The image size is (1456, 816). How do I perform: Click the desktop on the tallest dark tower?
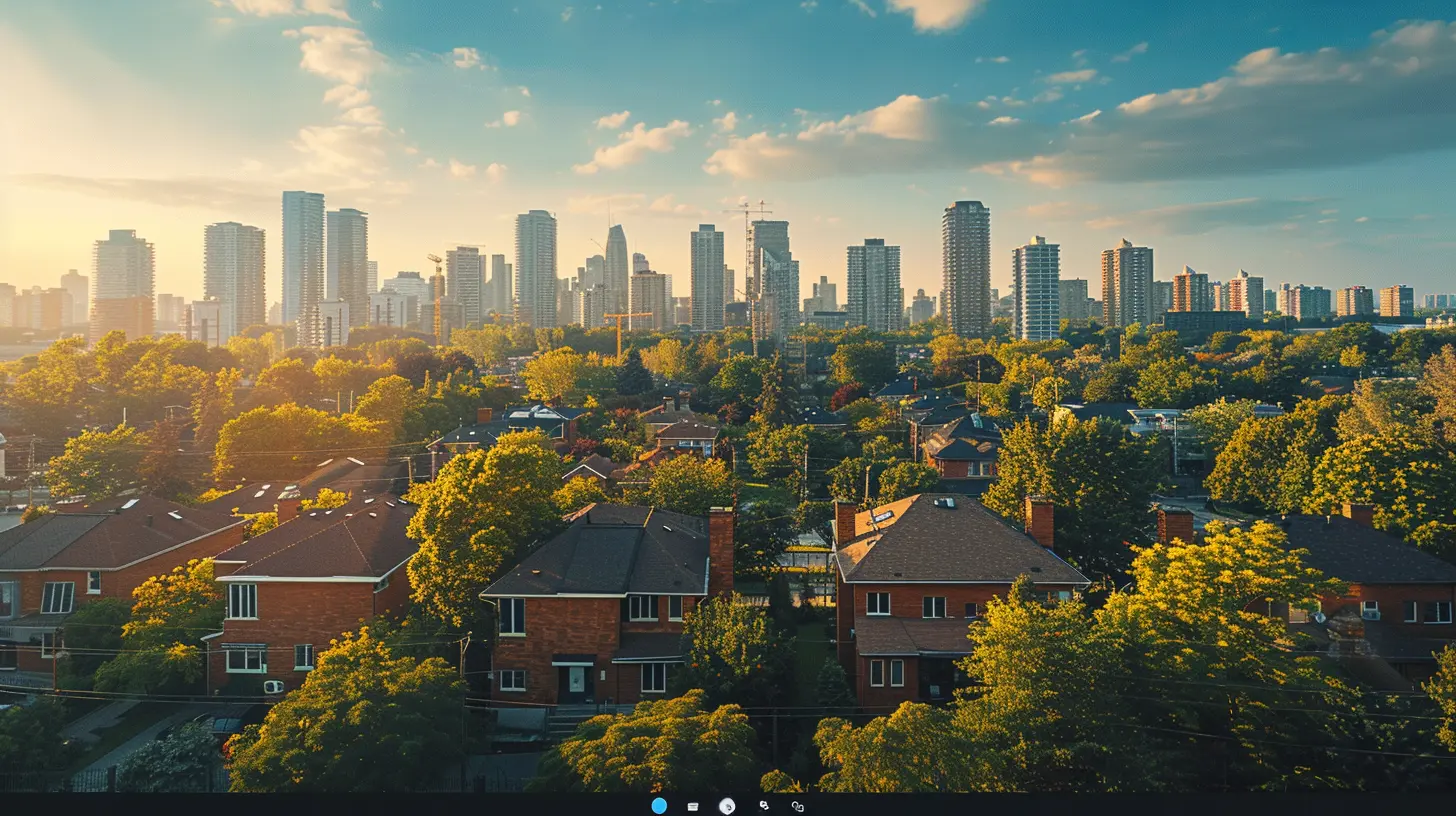965,268
